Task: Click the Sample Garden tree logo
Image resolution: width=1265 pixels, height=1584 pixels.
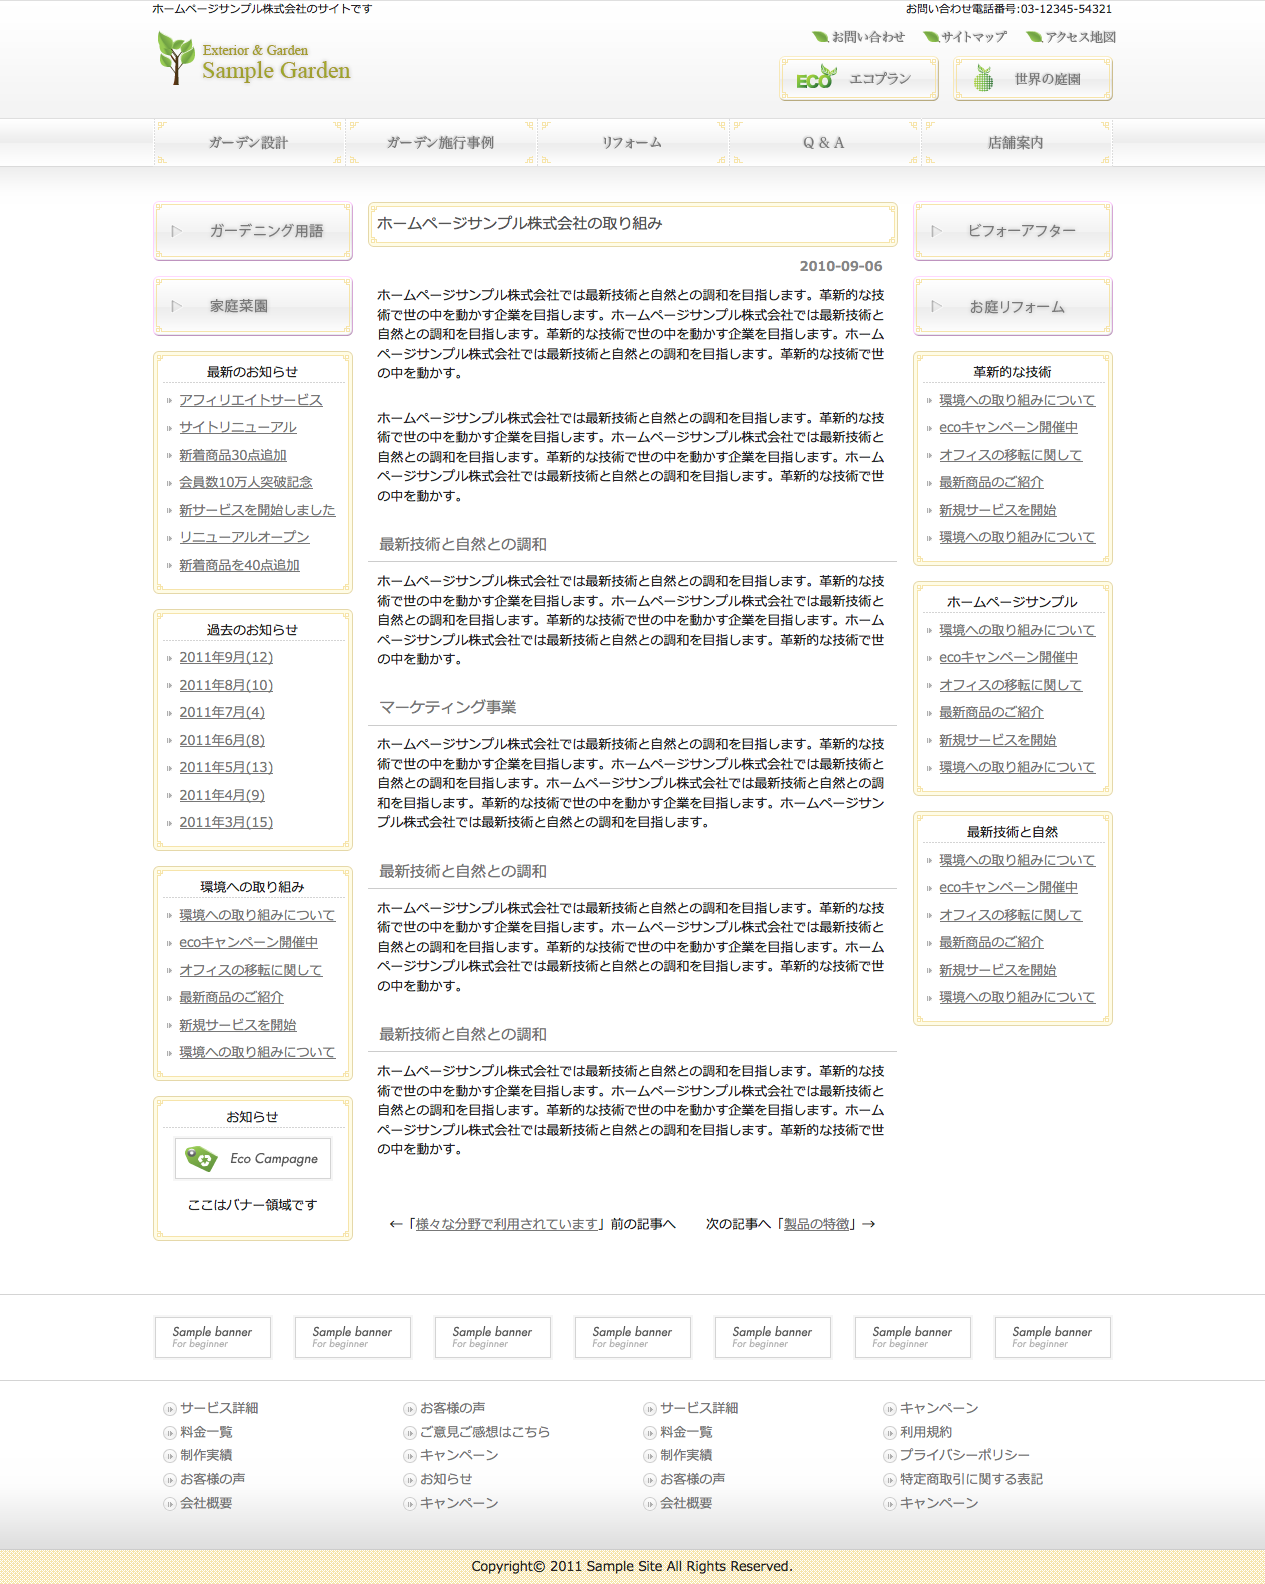Action: (176, 59)
